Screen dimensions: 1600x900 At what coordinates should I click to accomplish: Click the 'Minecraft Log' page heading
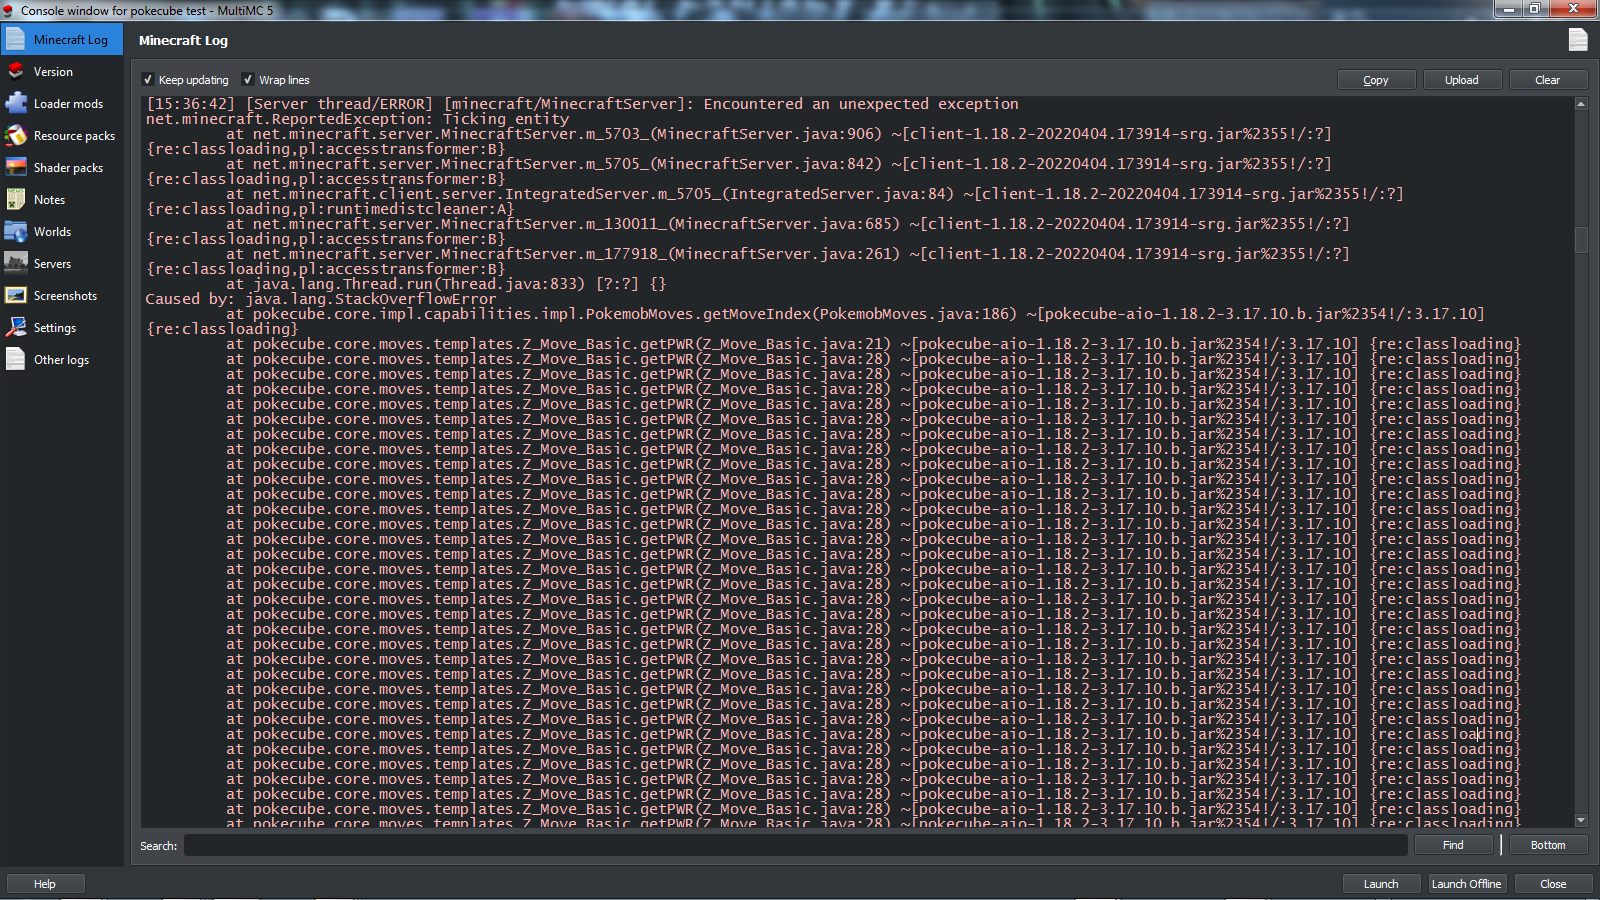(183, 41)
